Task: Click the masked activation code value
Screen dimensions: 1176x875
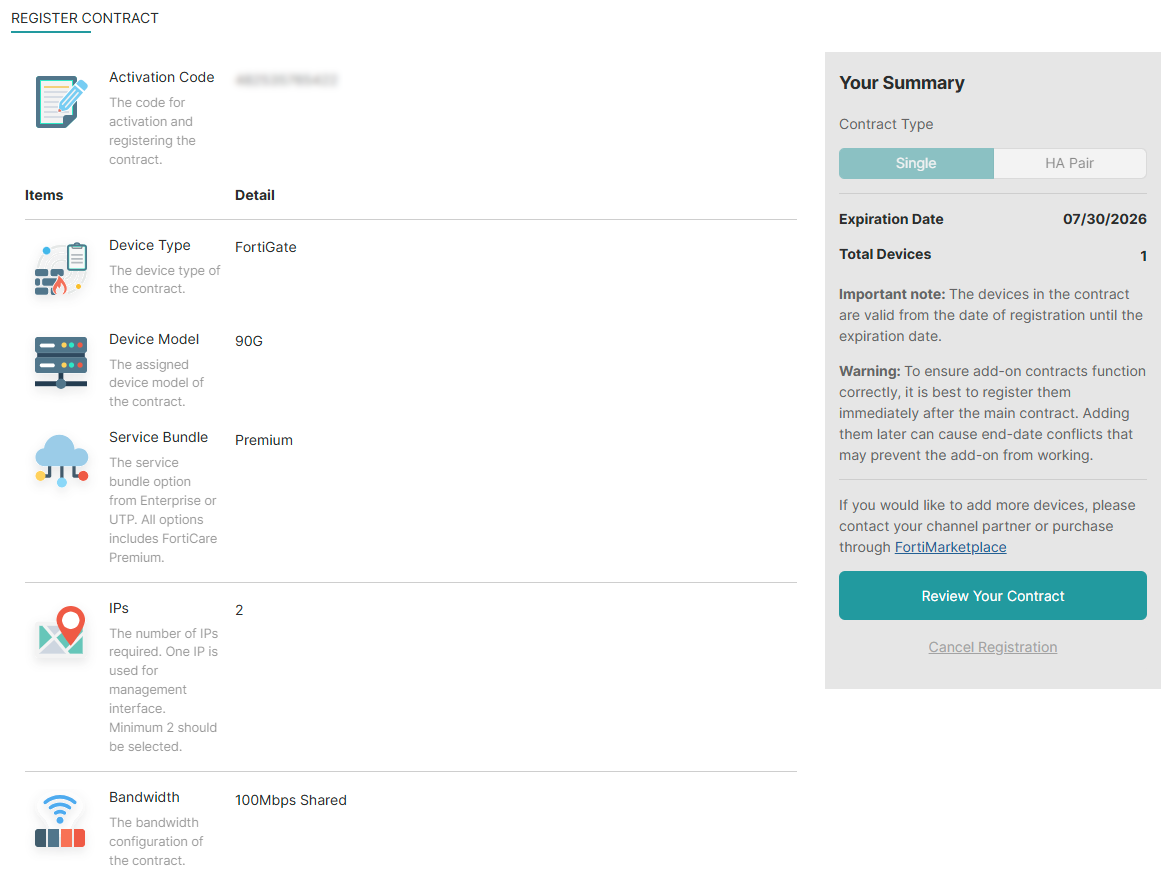Action: [x=287, y=80]
